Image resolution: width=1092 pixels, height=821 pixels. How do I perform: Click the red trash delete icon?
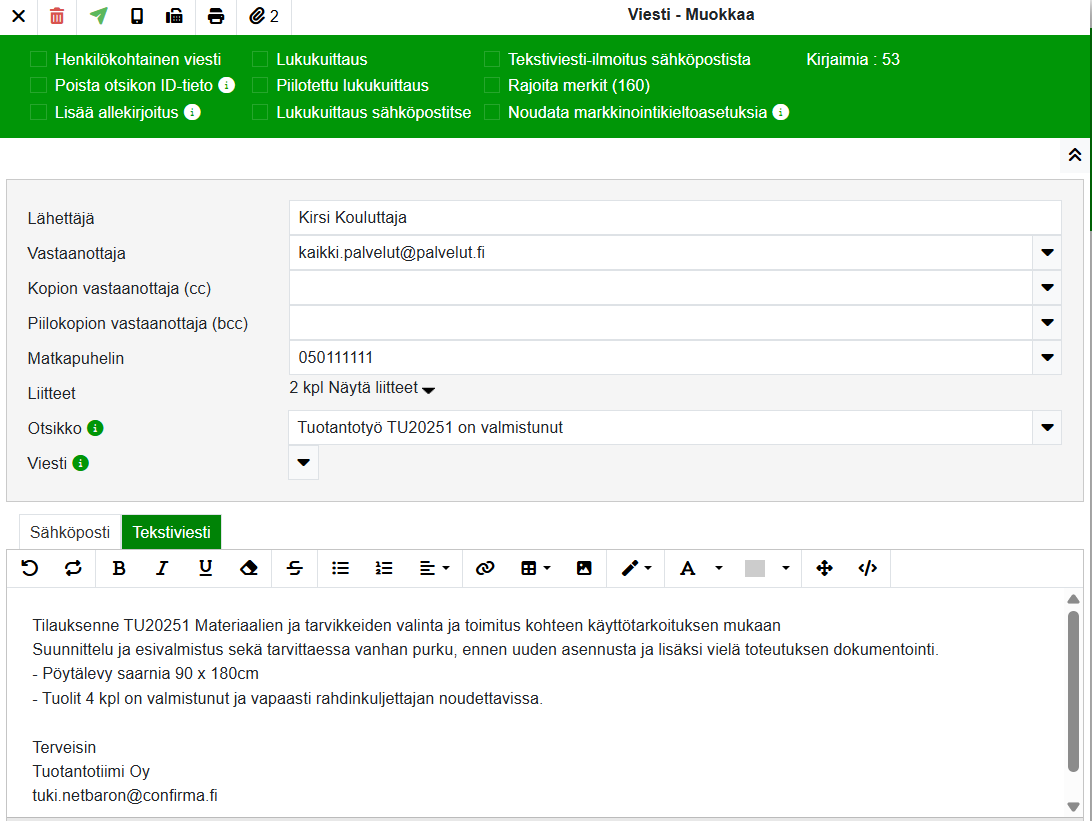coord(57,16)
